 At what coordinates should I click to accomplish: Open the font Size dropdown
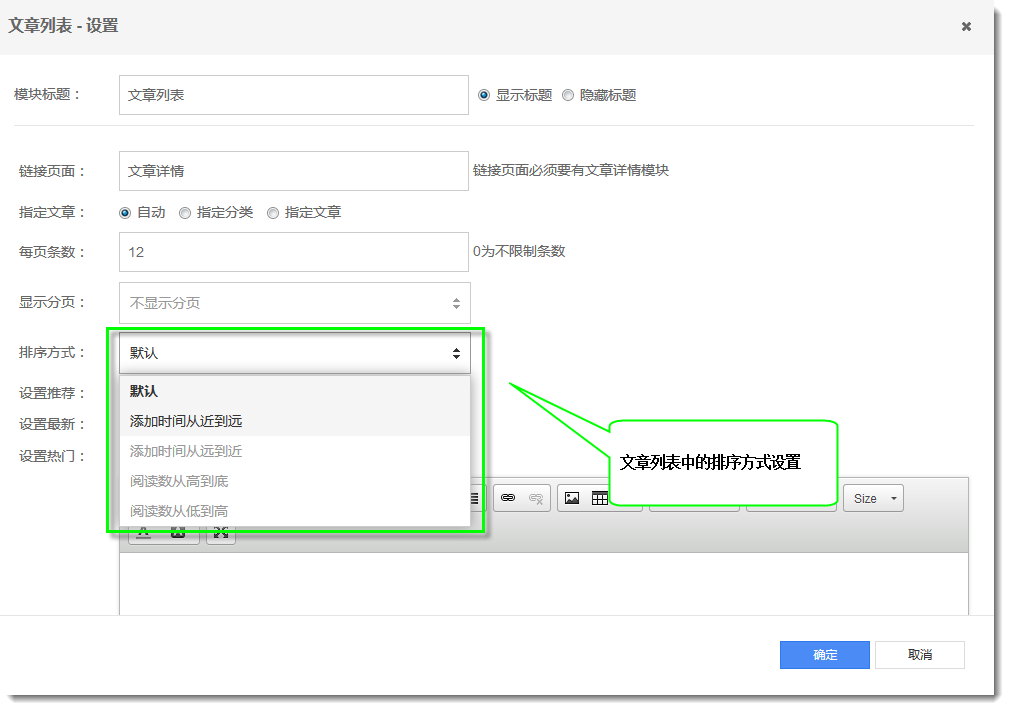click(873, 498)
